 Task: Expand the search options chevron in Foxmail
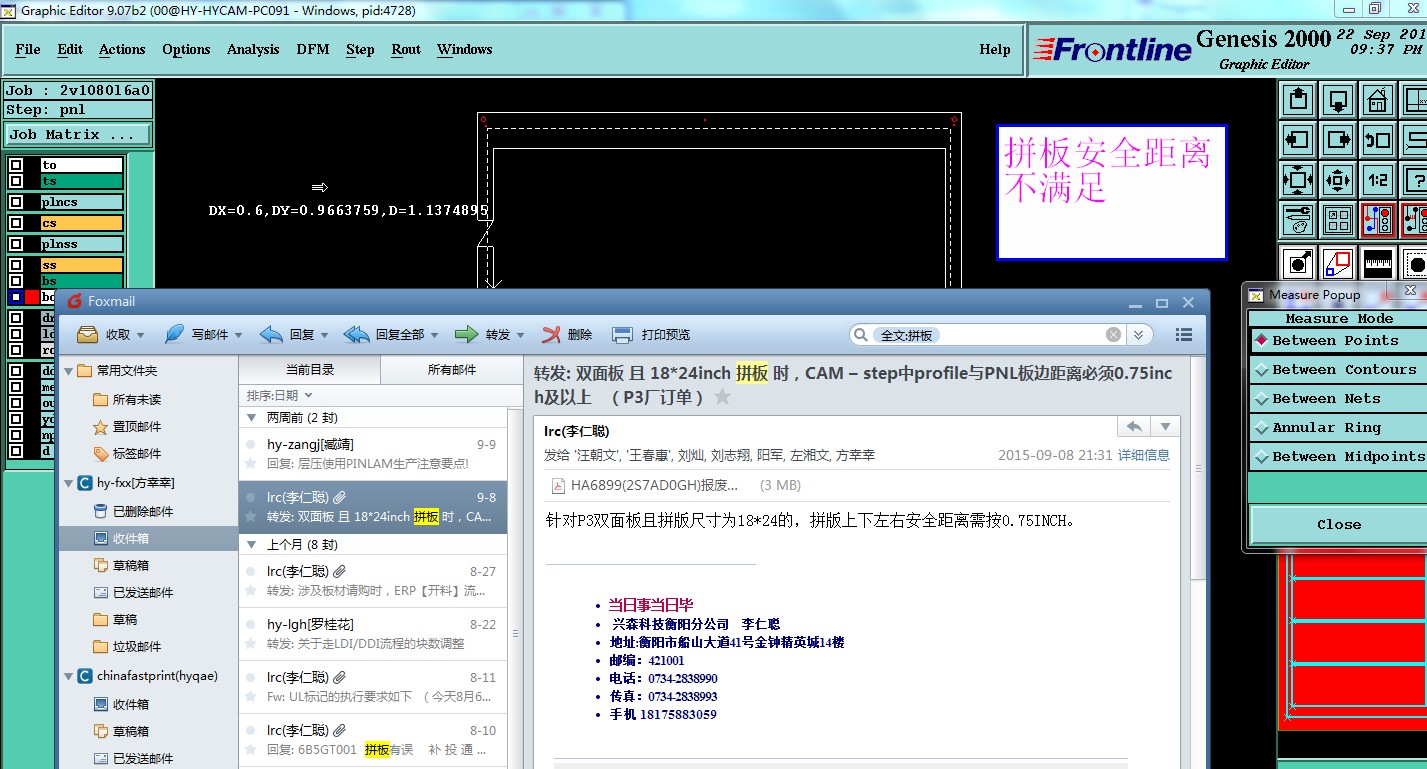pos(1137,335)
